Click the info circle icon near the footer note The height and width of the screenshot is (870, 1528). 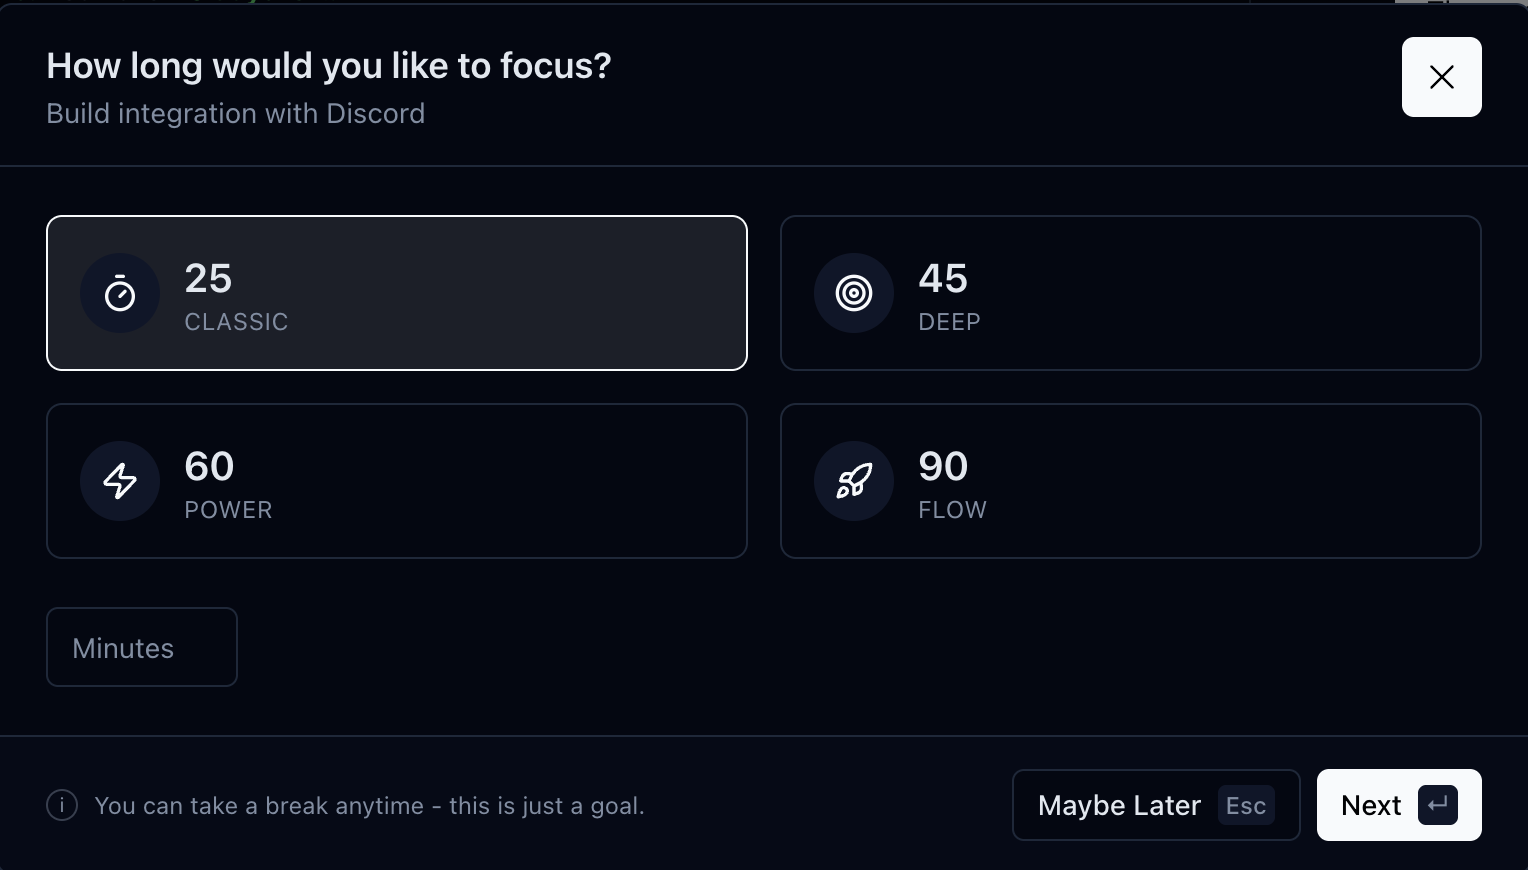coord(61,805)
